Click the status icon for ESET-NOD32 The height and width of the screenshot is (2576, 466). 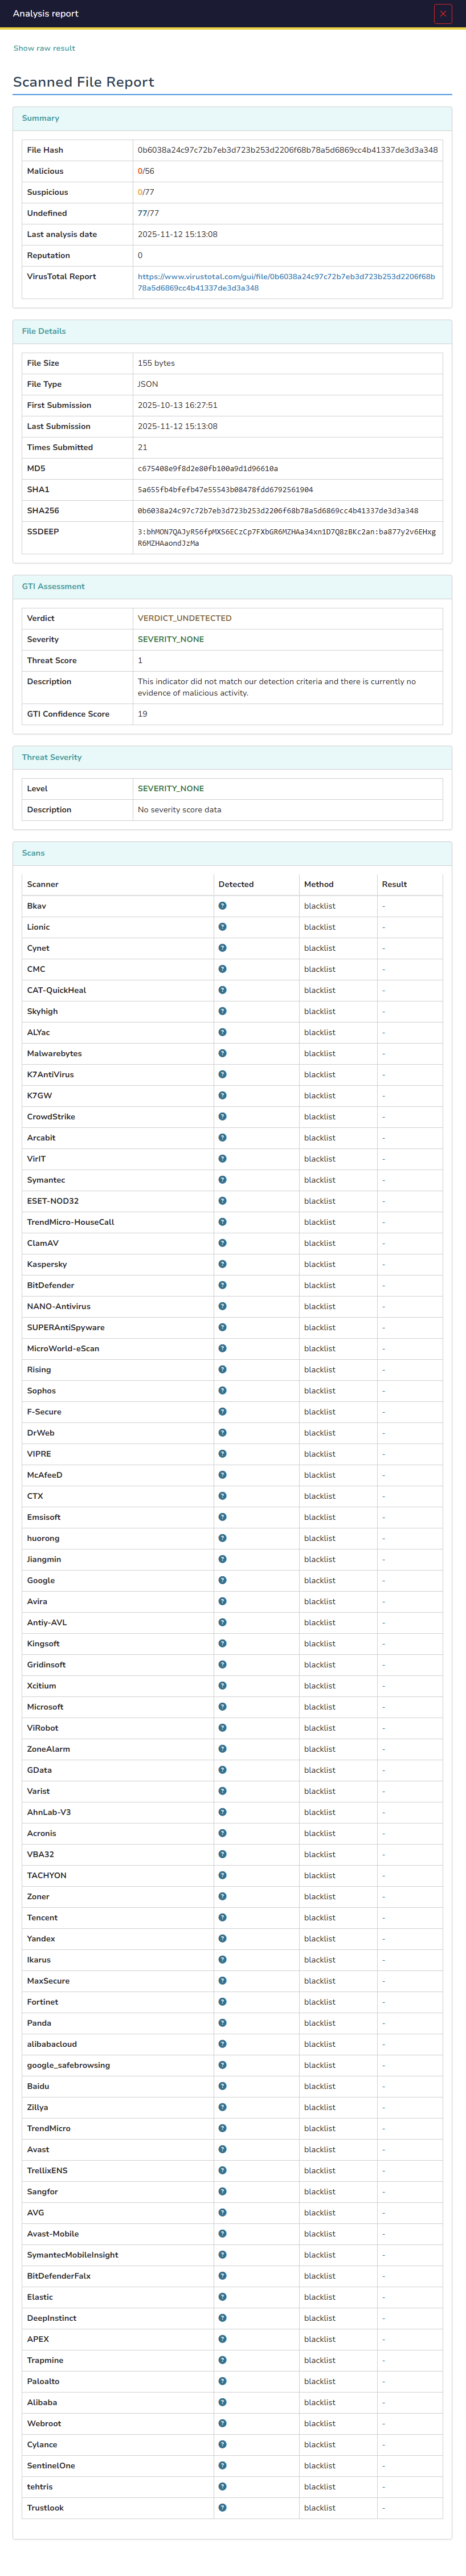[222, 1201]
